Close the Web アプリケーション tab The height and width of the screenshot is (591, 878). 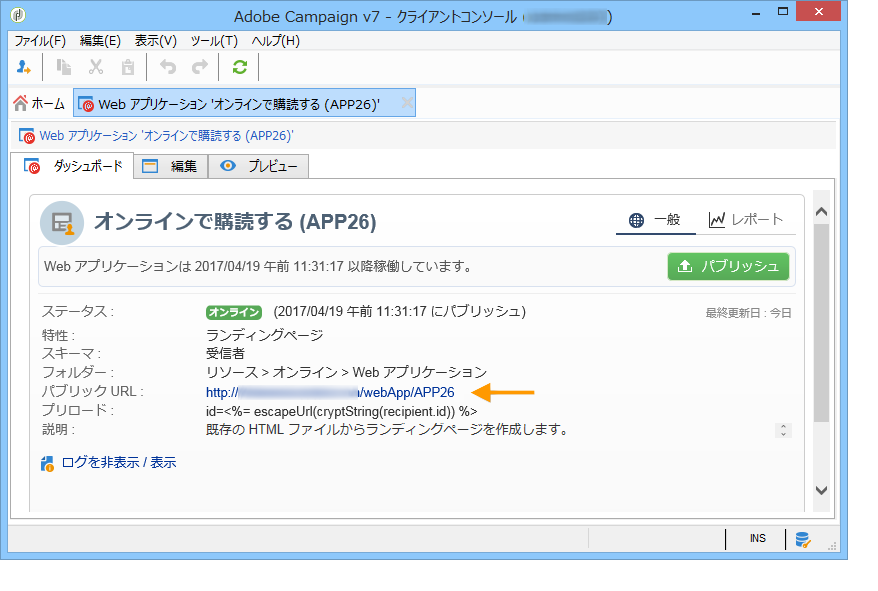407,103
